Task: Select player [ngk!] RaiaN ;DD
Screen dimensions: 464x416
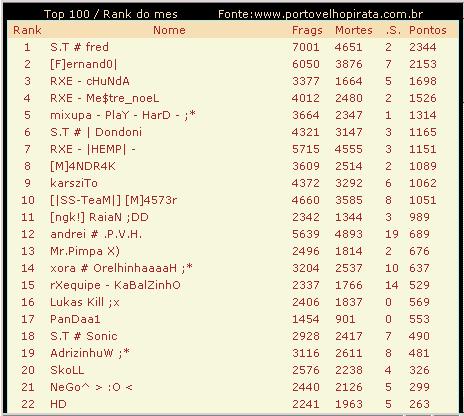Action: click(99, 217)
